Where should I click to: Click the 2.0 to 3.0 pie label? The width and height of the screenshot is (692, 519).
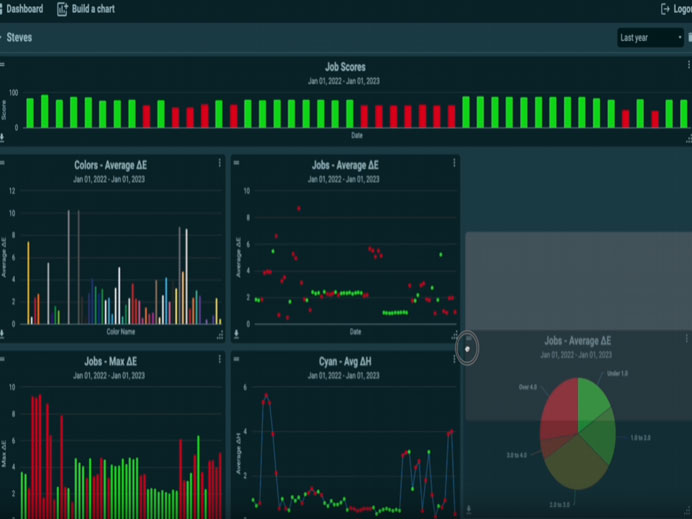tap(559, 504)
